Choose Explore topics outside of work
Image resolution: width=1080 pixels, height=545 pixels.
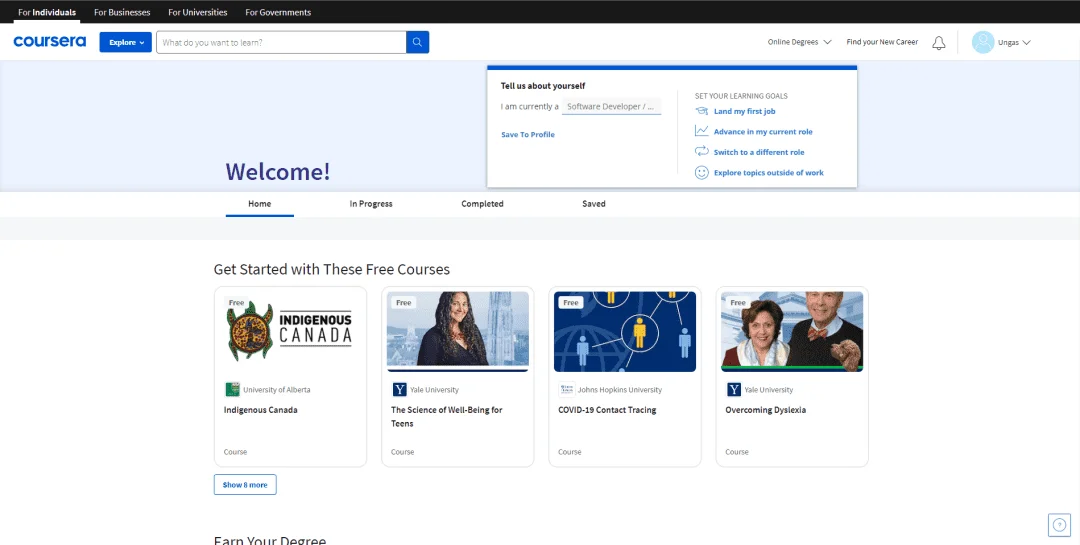point(769,173)
